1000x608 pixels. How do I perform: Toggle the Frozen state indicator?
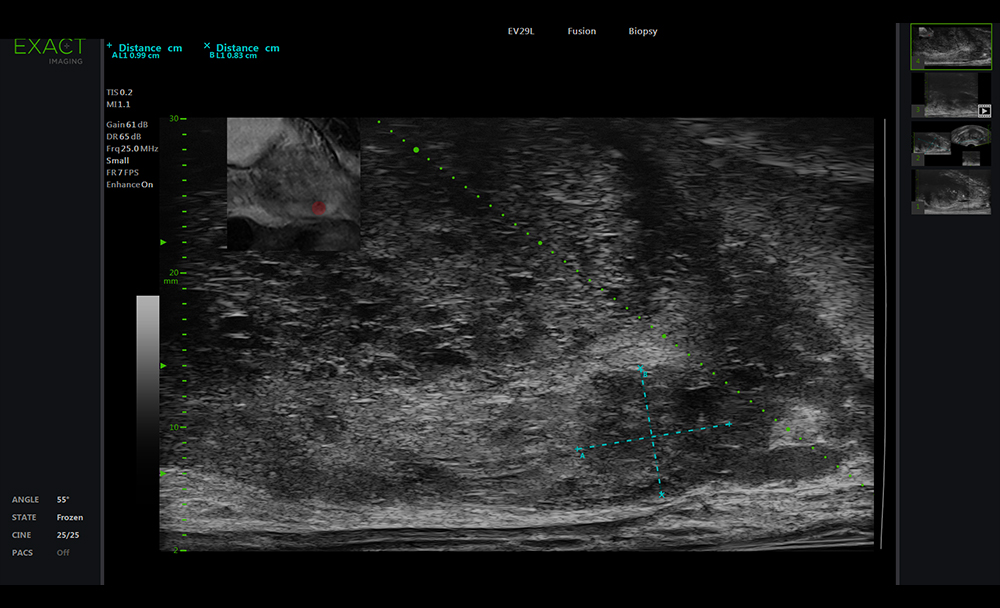pyautogui.click(x=69, y=518)
